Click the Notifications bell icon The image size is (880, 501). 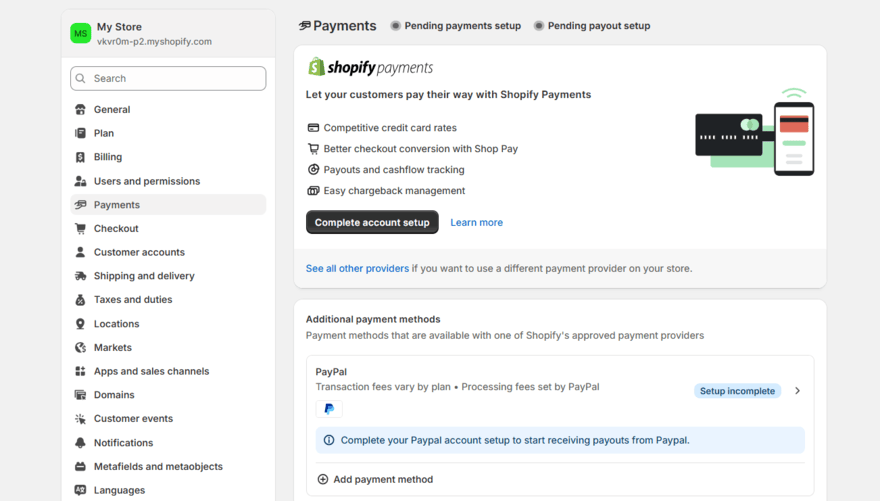point(80,443)
